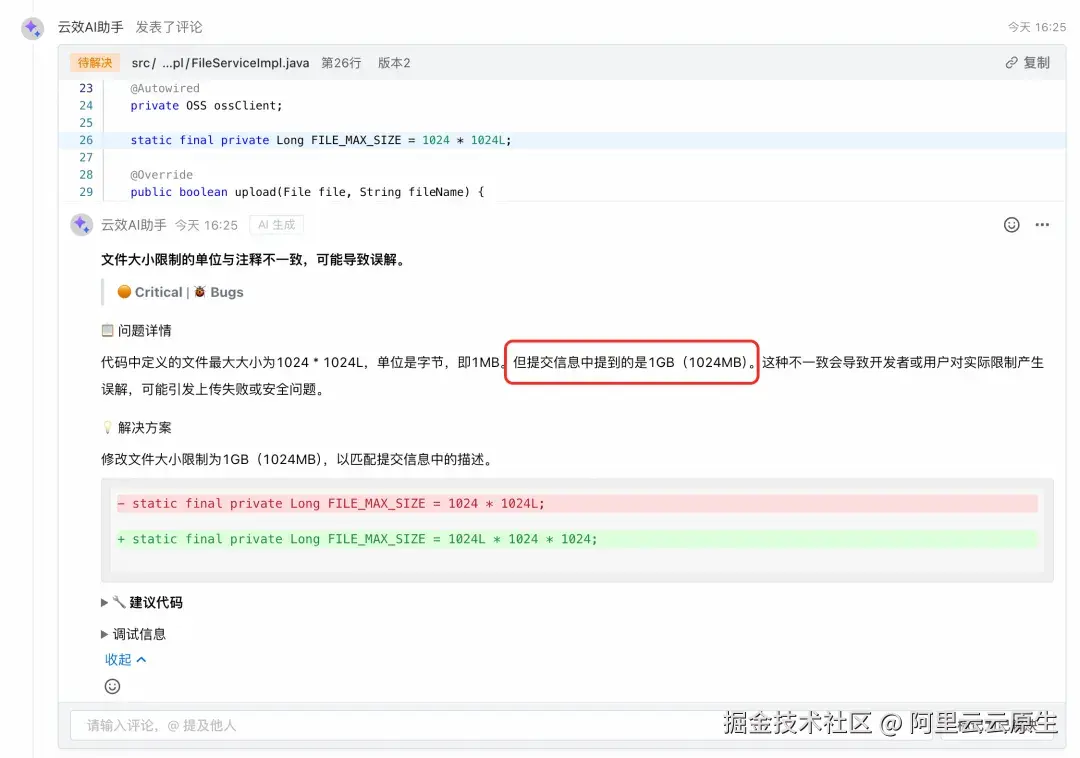
Task: Expand the 调试信息 section
Action: pos(104,634)
